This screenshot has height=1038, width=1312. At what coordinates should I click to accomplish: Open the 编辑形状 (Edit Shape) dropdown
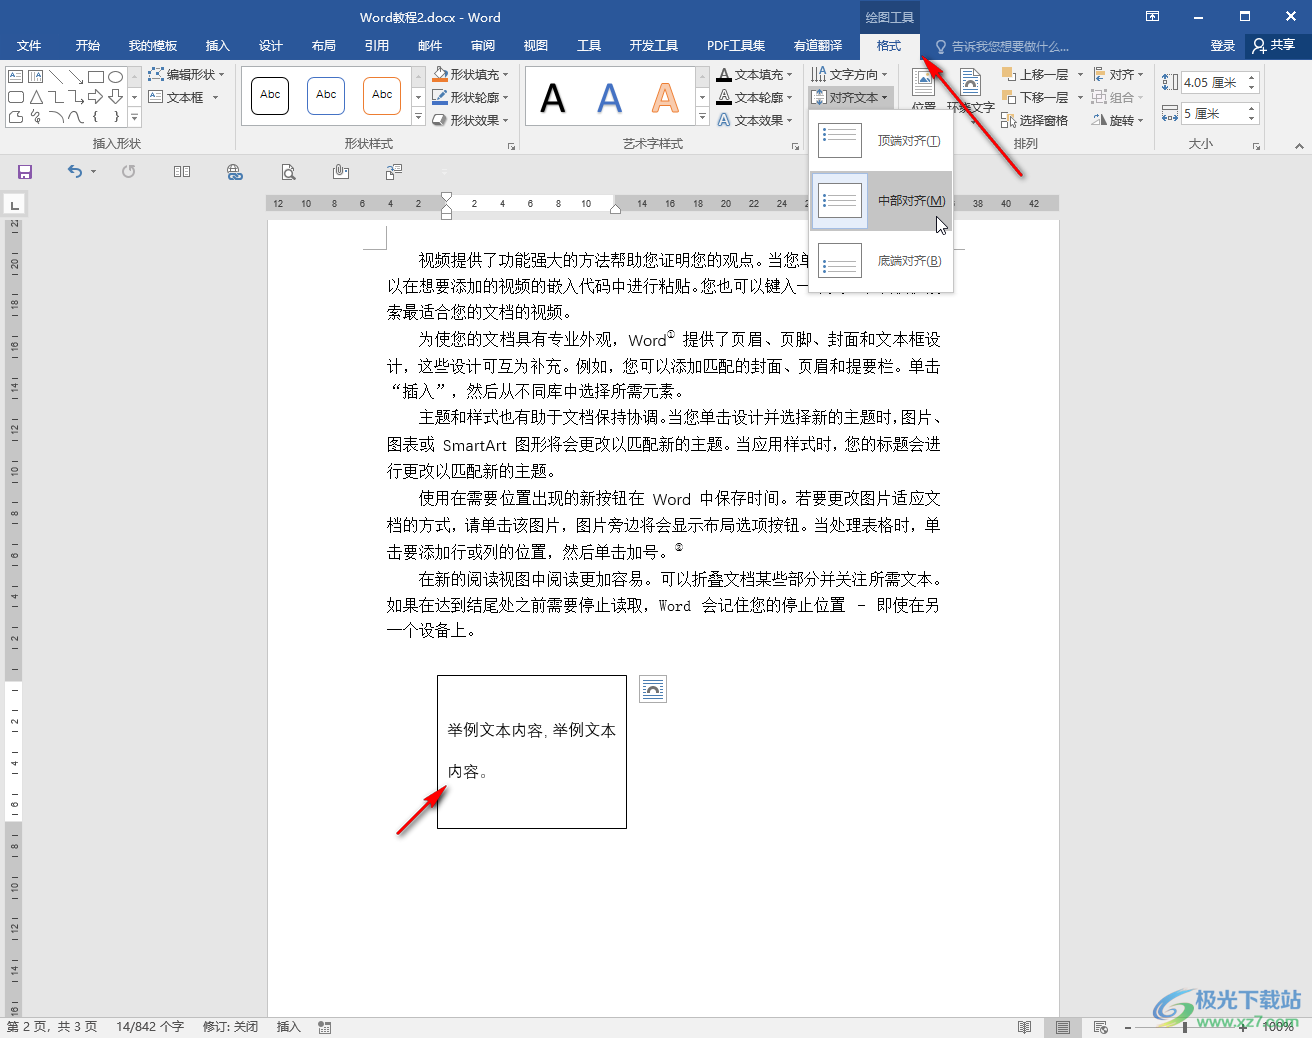[x=186, y=74]
